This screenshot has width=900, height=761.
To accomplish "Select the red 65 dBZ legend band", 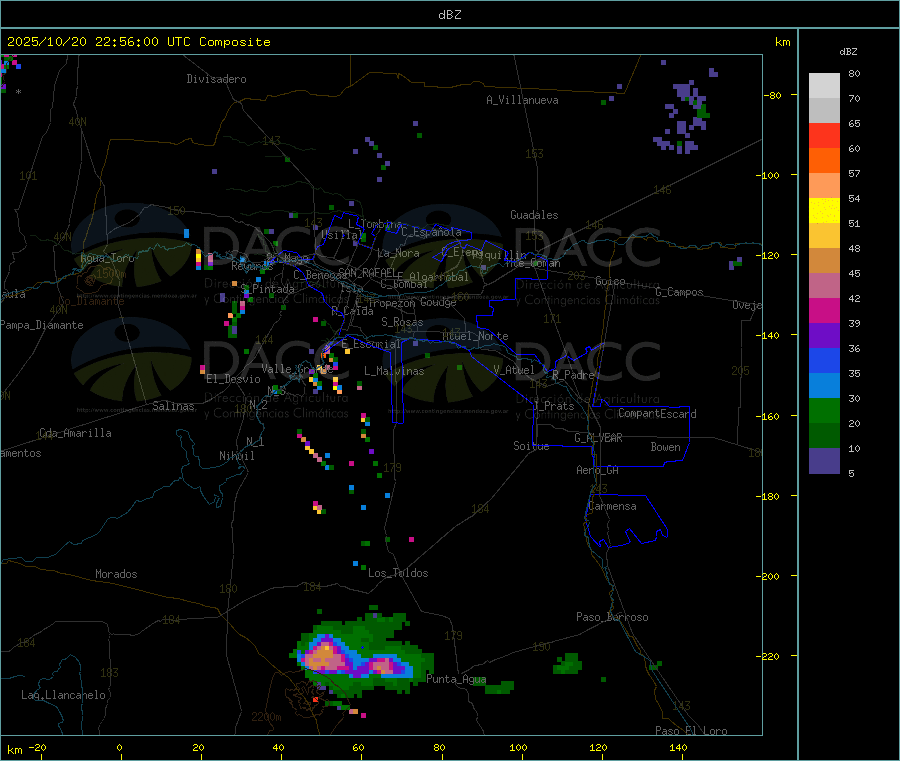I will (824, 136).
